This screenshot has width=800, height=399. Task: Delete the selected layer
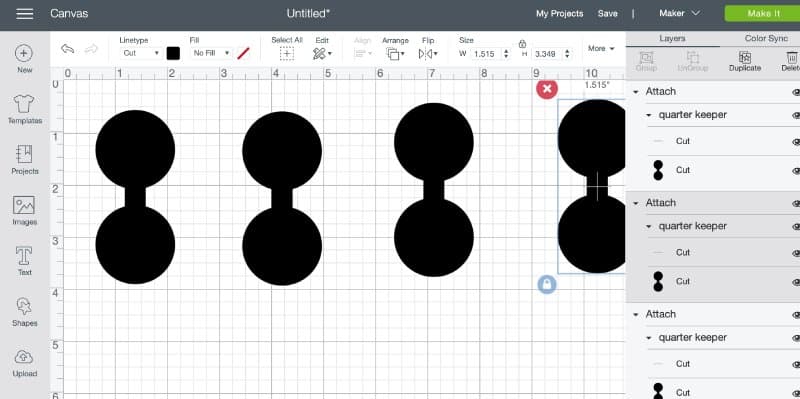791,61
